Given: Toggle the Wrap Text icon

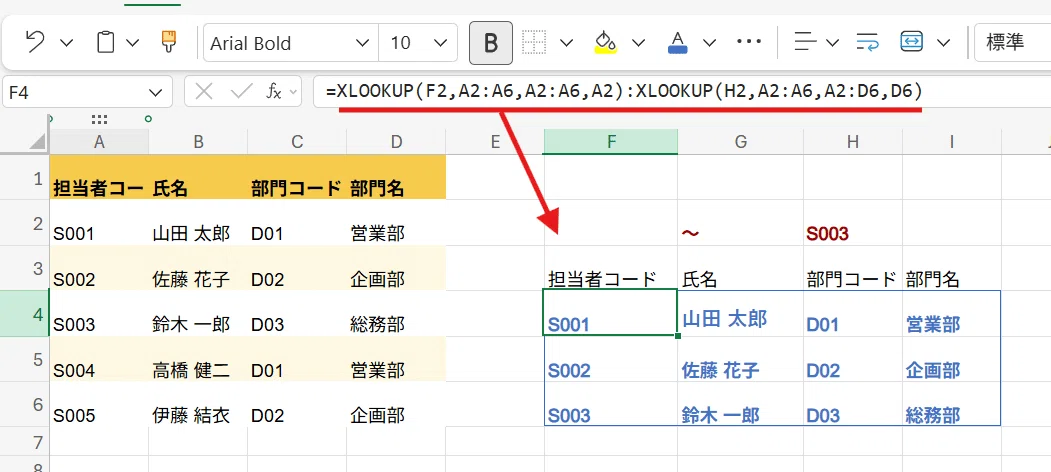Looking at the screenshot, I should [868, 42].
